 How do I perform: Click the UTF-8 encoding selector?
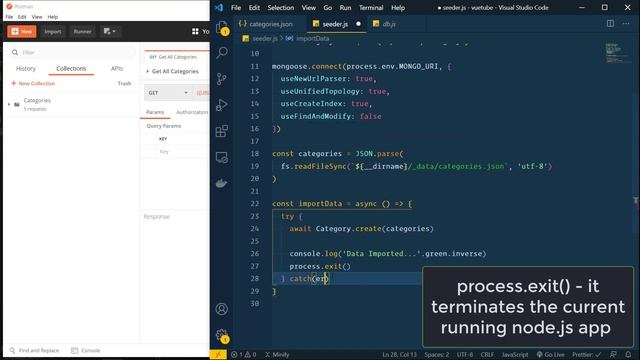pyautogui.click(x=465, y=355)
